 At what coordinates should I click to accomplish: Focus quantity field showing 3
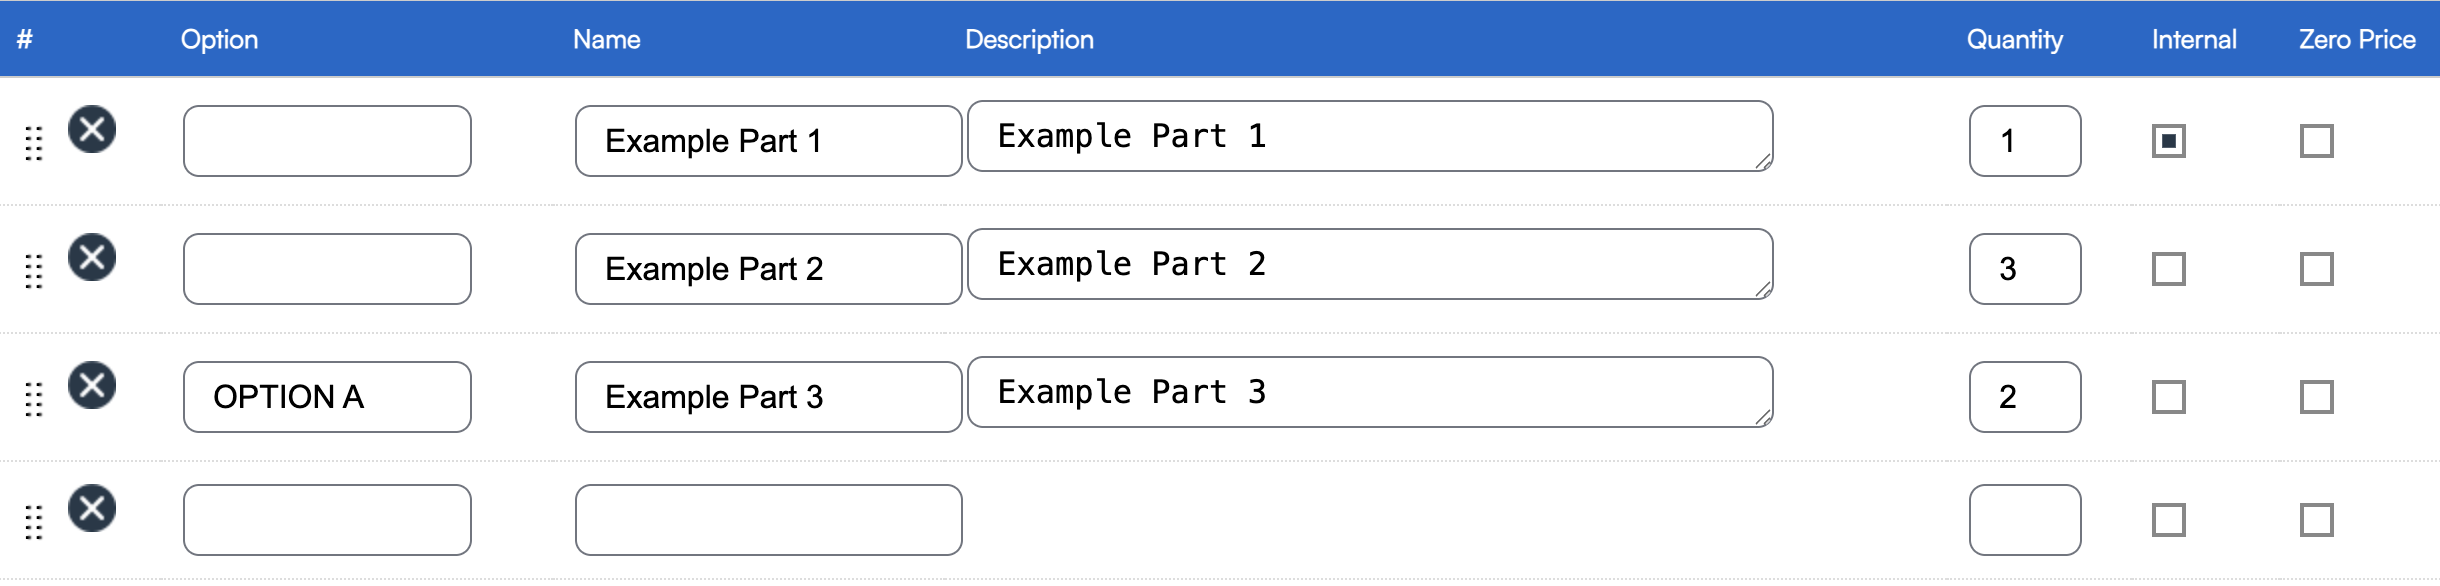pyautogui.click(x=2024, y=269)
